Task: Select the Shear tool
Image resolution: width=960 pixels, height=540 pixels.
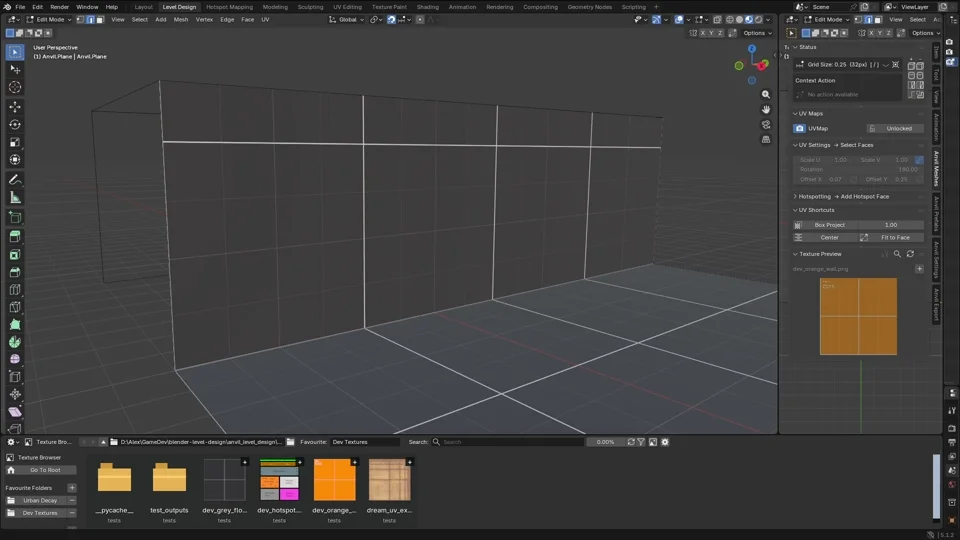Action: click(x=15, y=412)
